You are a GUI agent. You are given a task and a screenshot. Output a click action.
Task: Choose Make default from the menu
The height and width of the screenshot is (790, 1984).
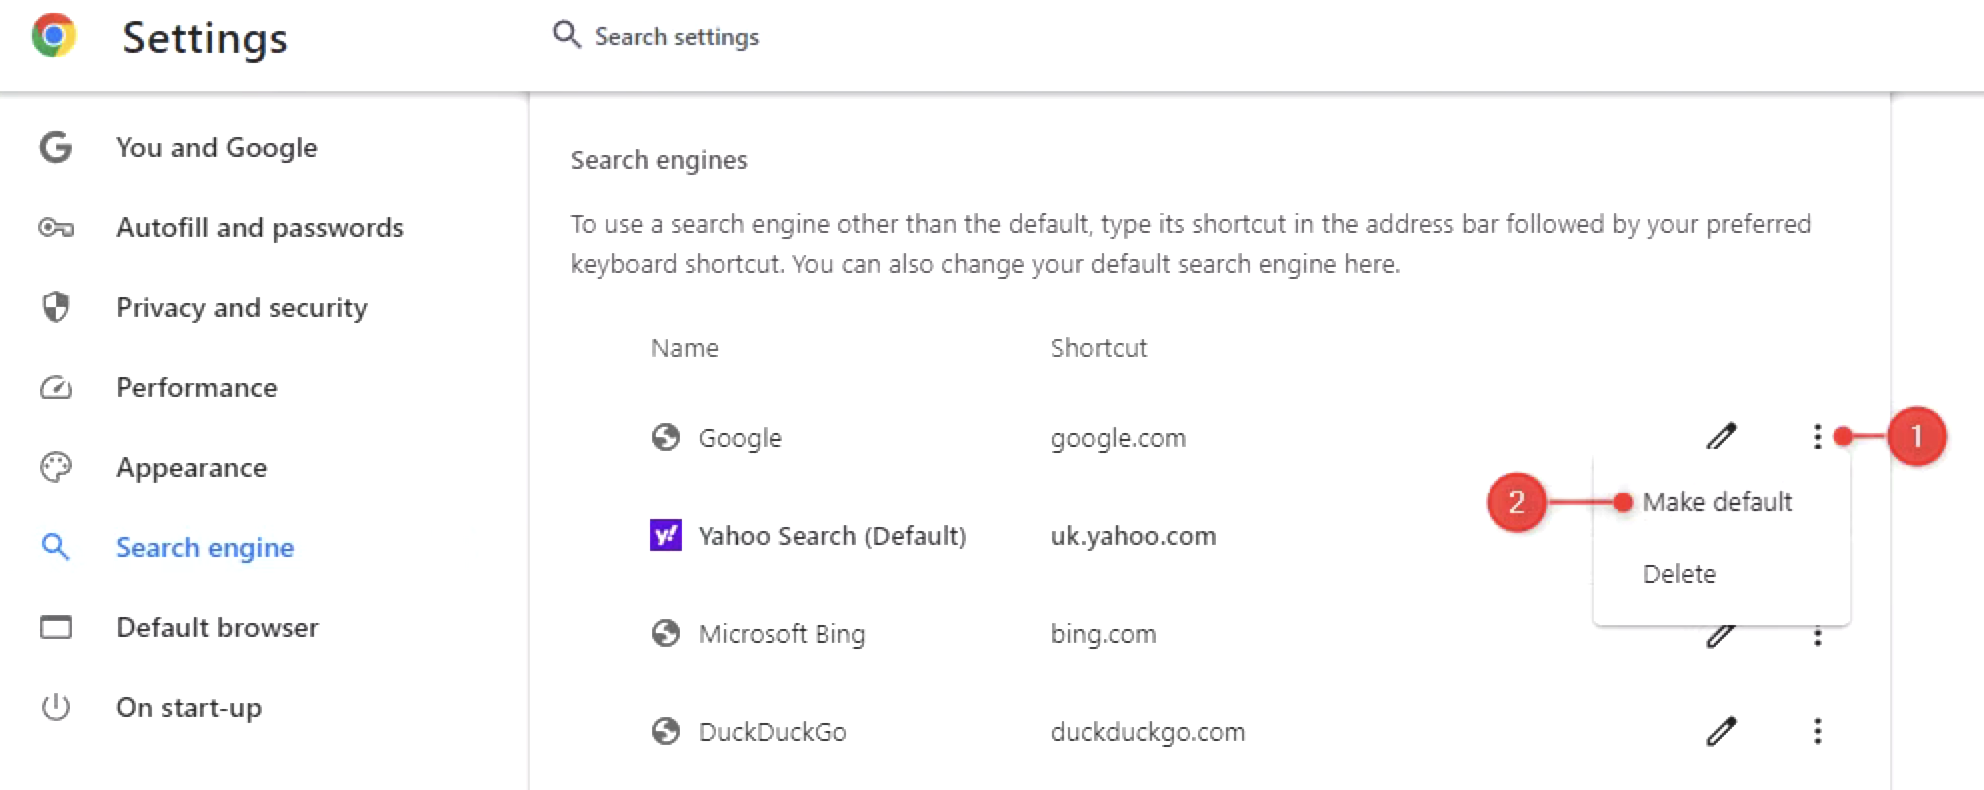click(x=1717, y=502)
